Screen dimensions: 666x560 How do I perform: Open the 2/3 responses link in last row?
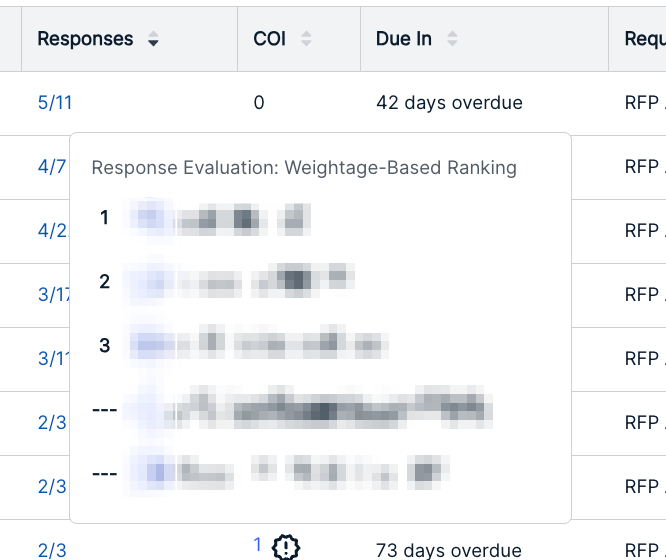tap(52, 550)
